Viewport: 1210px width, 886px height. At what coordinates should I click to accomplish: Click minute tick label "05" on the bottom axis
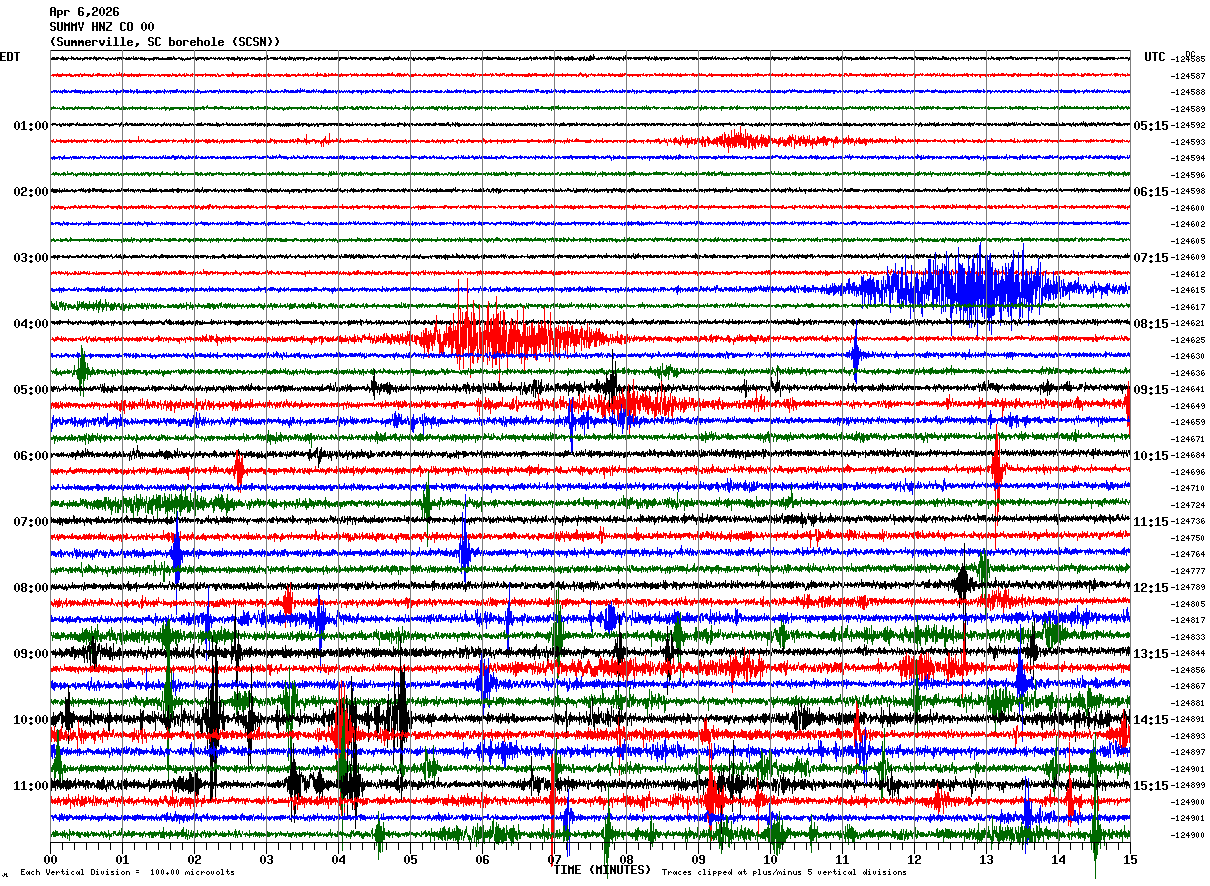click(x=410, y=859)
